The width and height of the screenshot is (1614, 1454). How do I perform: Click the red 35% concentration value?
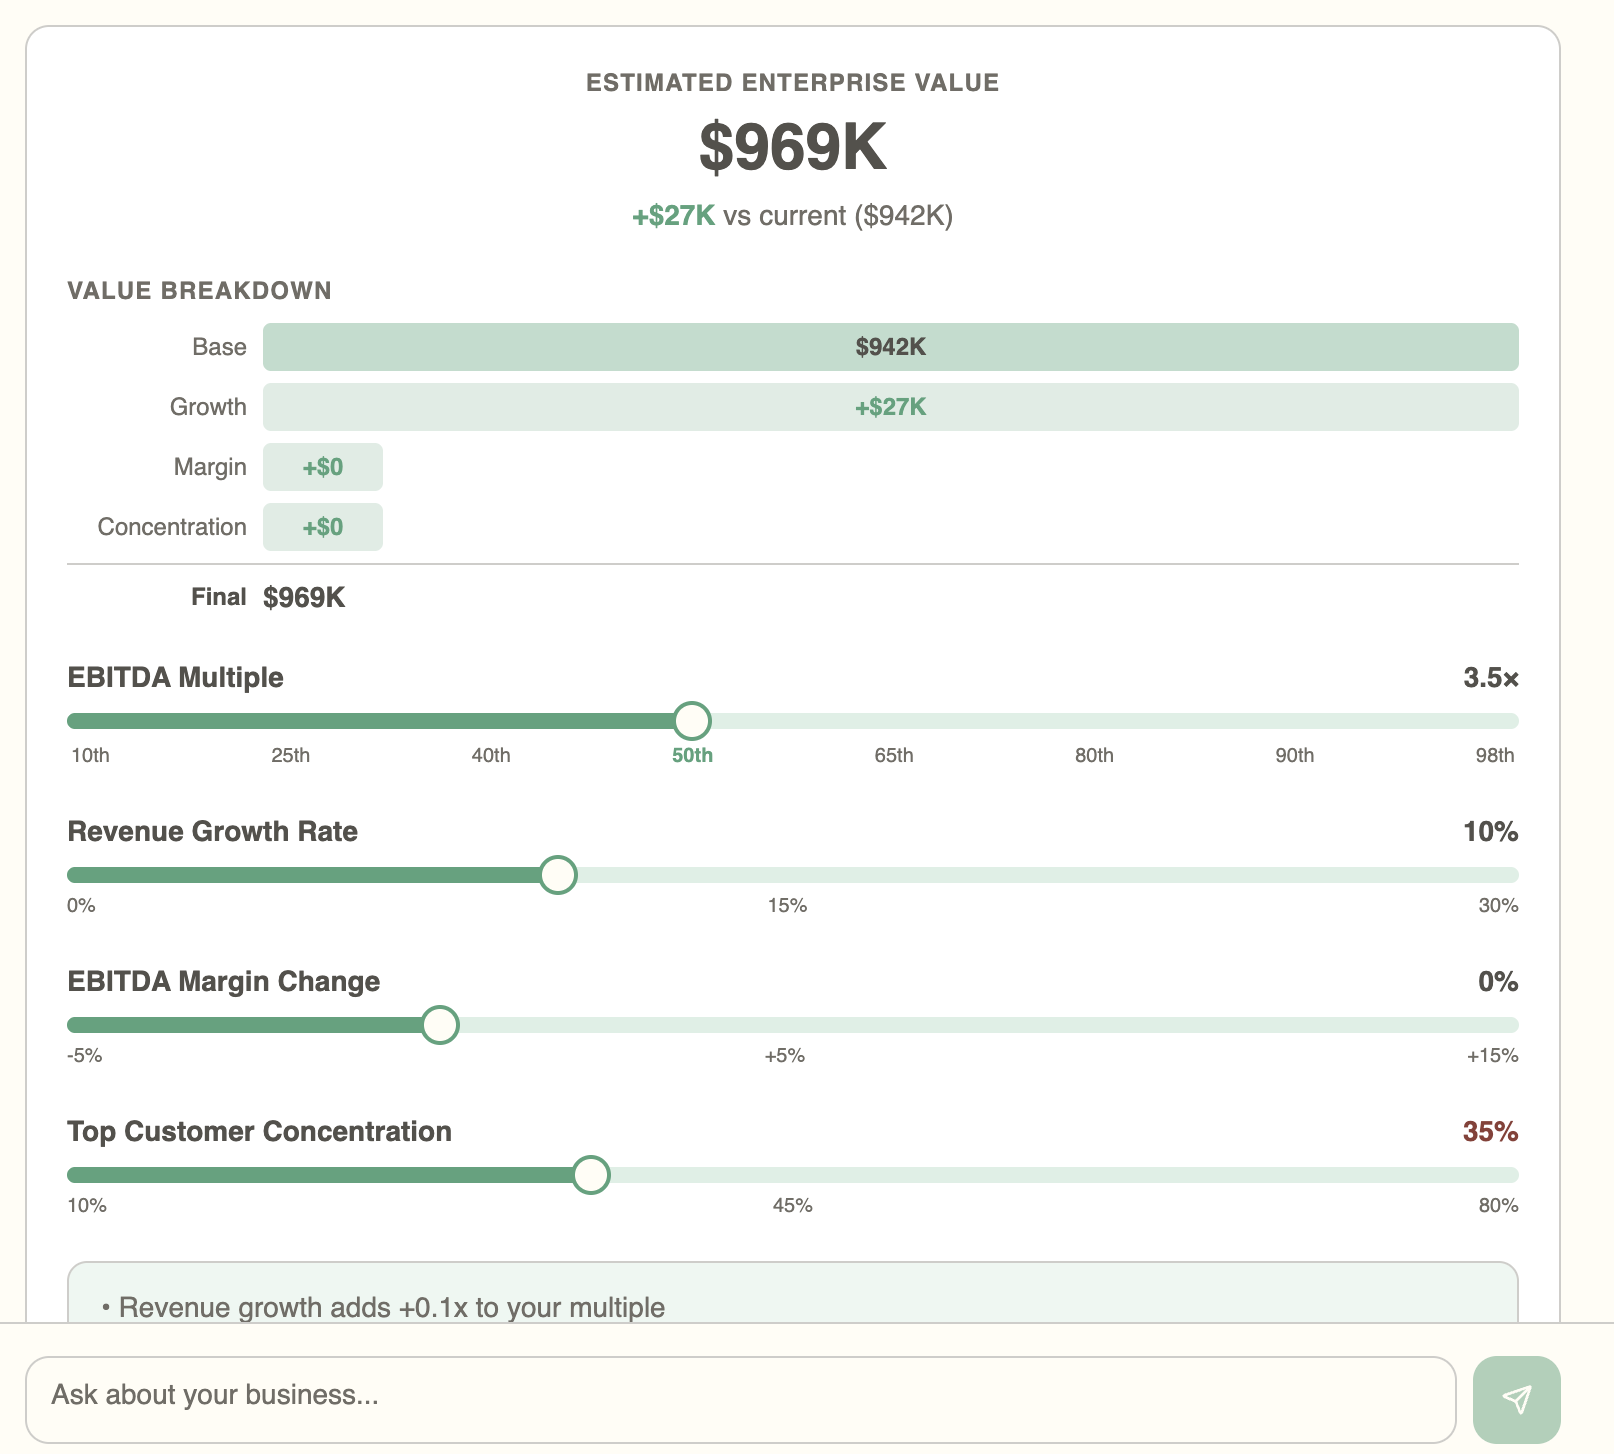click(1492, 1131)
